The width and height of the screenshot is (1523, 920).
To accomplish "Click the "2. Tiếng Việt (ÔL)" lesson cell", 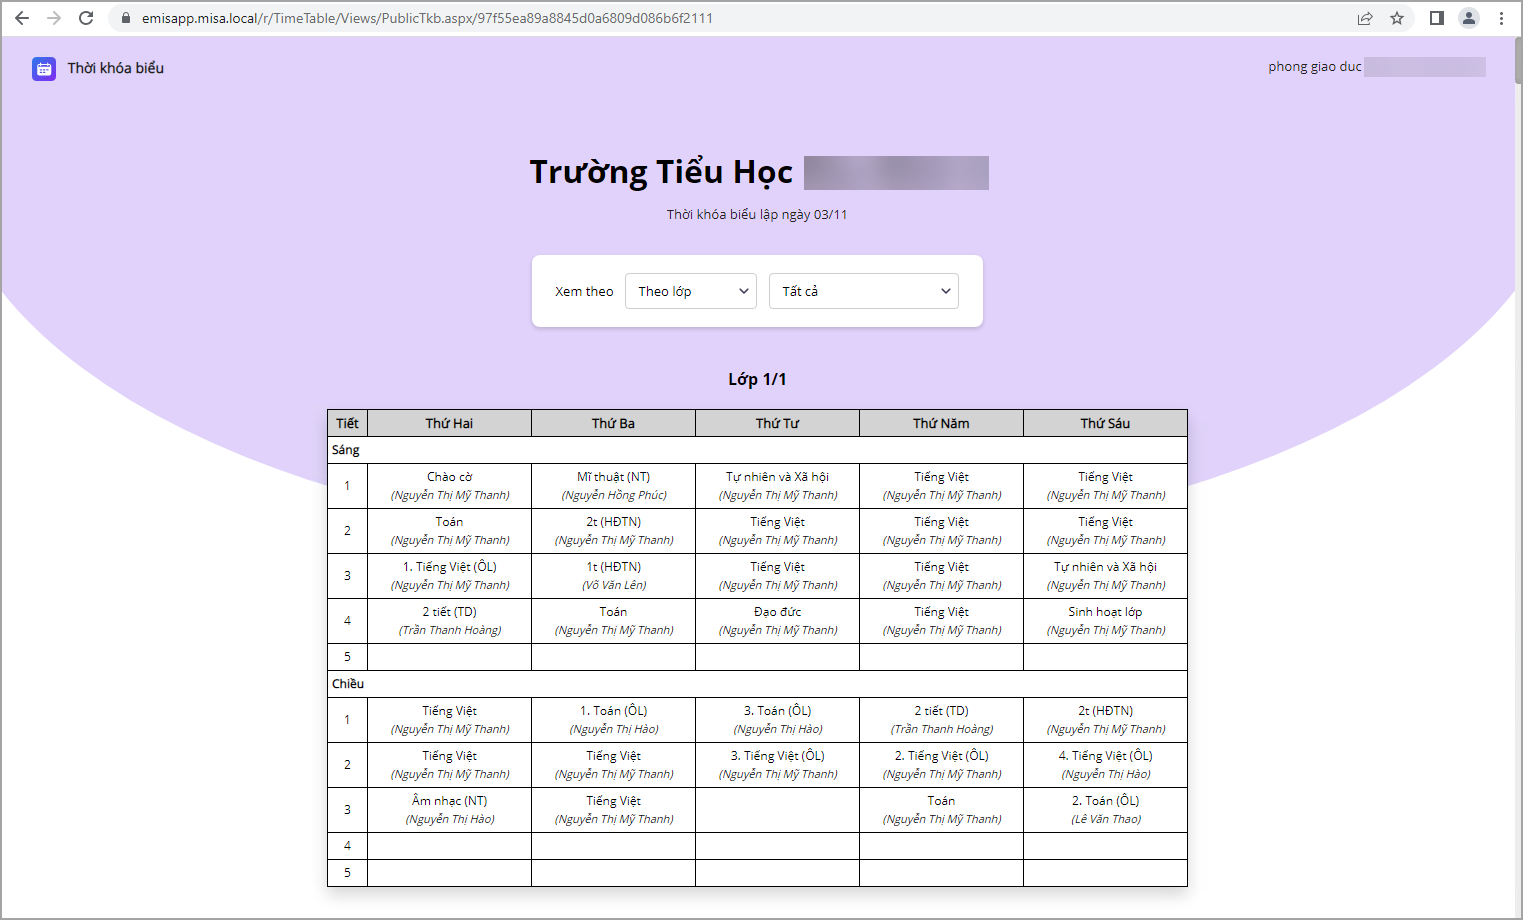I will tap(941, 765).
